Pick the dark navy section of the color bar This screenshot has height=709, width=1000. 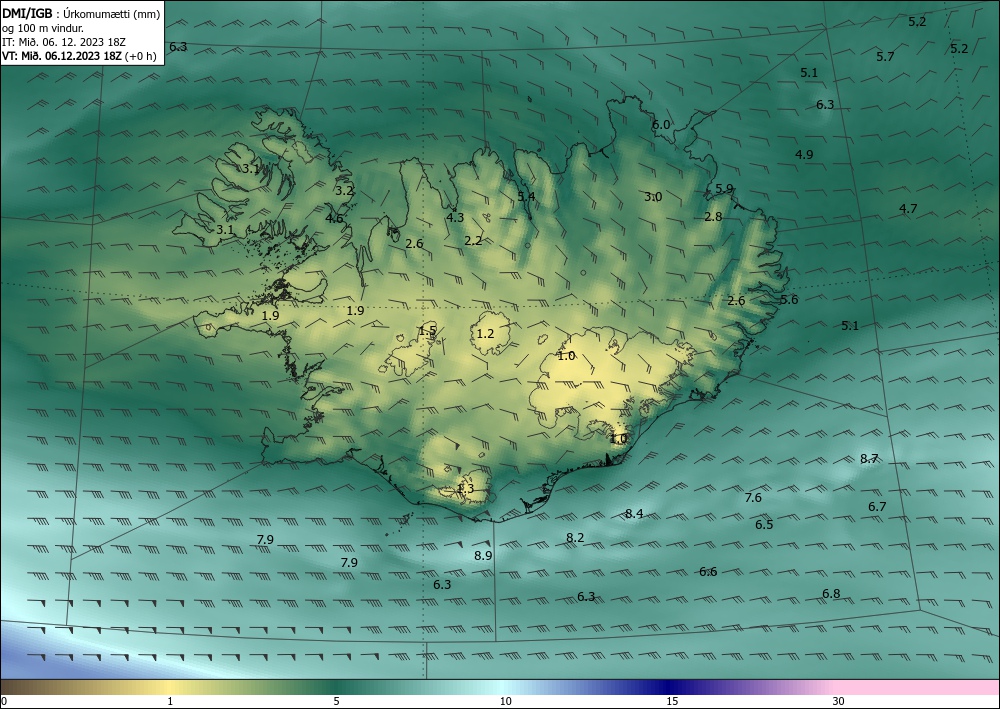[x=666, y=687]
